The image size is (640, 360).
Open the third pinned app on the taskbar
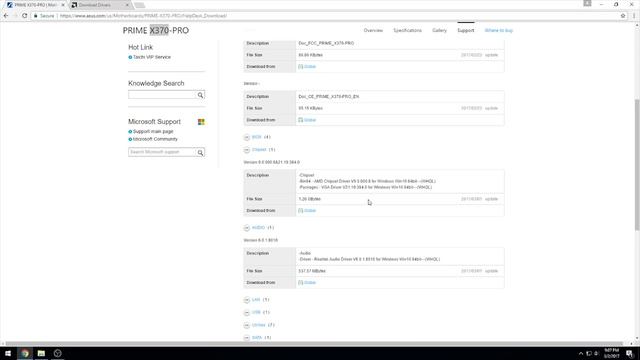58,353
